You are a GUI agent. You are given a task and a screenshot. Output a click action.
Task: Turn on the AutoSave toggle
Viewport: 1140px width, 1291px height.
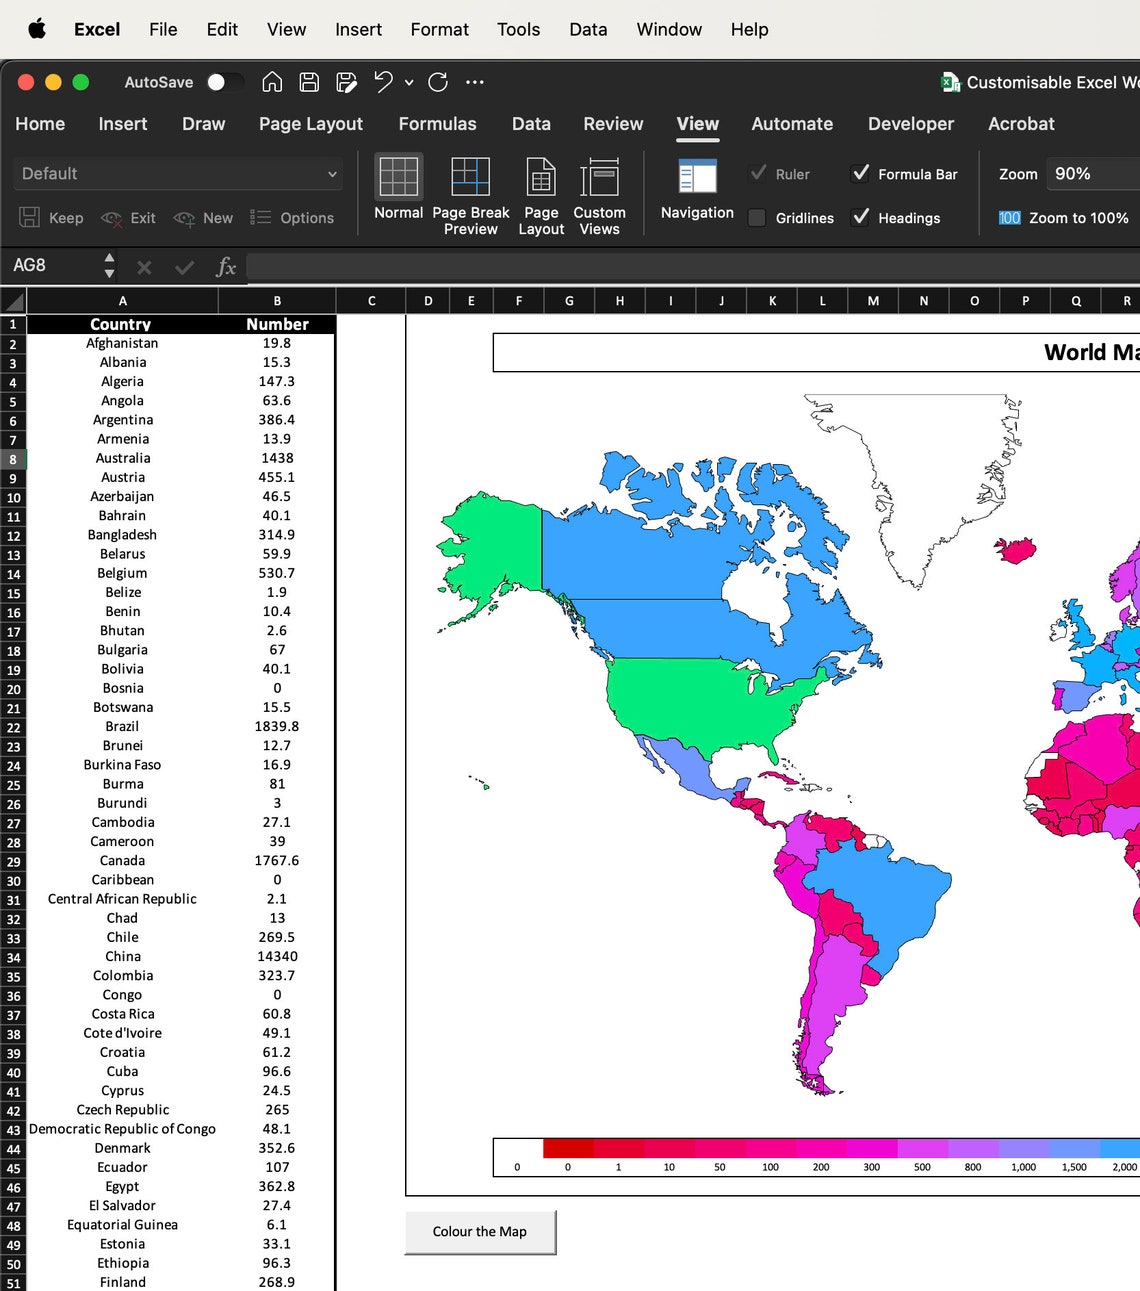(225, 82)
